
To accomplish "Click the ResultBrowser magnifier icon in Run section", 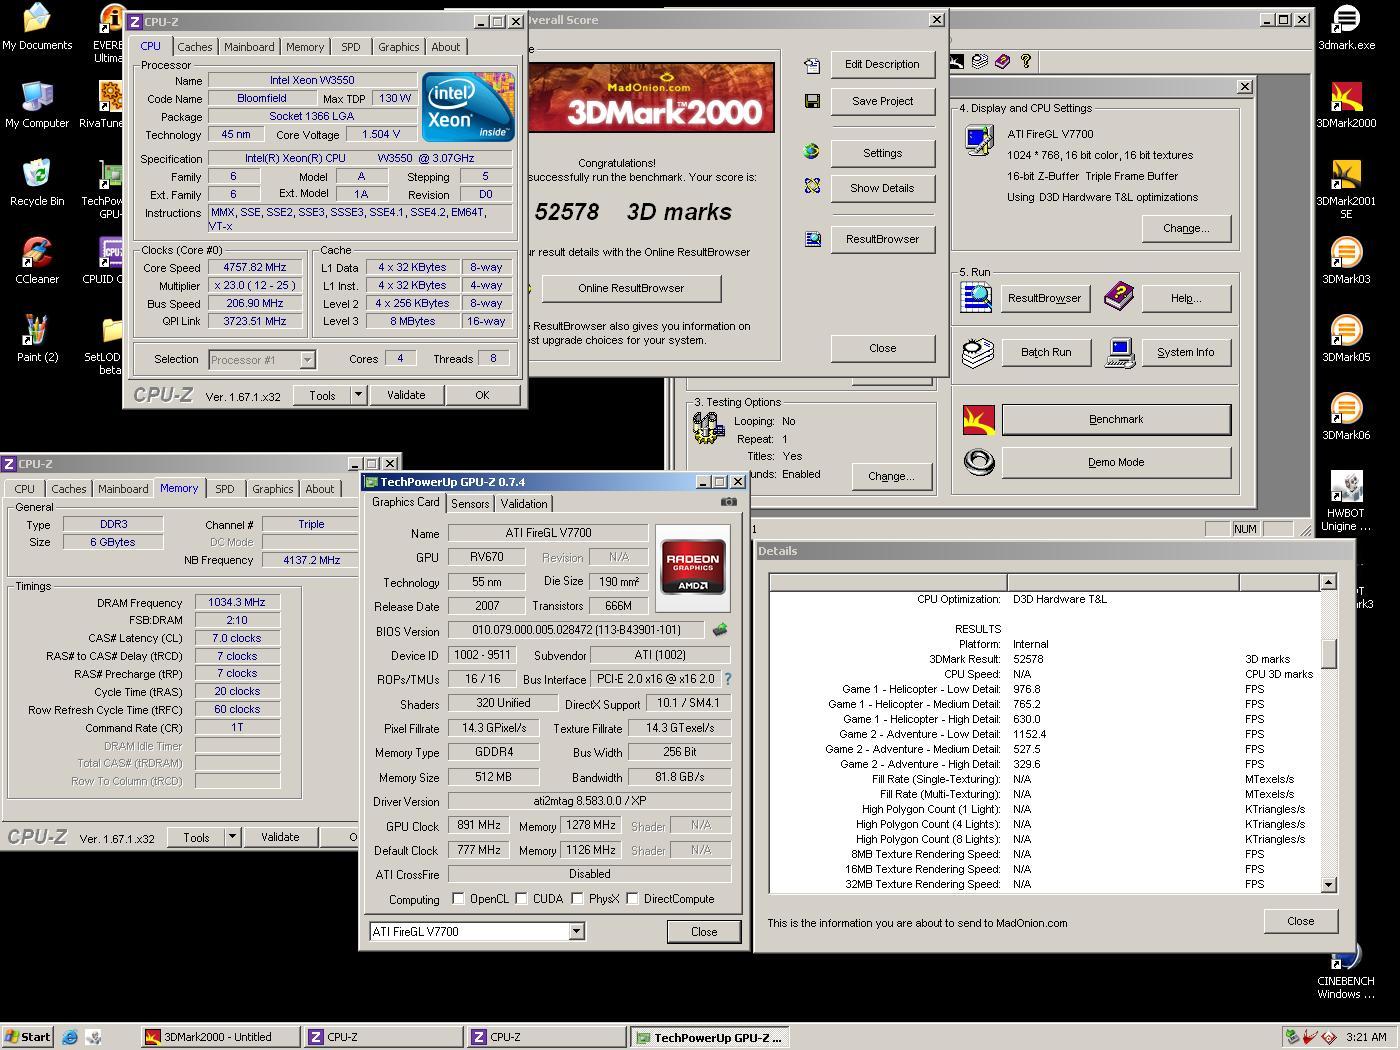I will (x=976, y=297).
